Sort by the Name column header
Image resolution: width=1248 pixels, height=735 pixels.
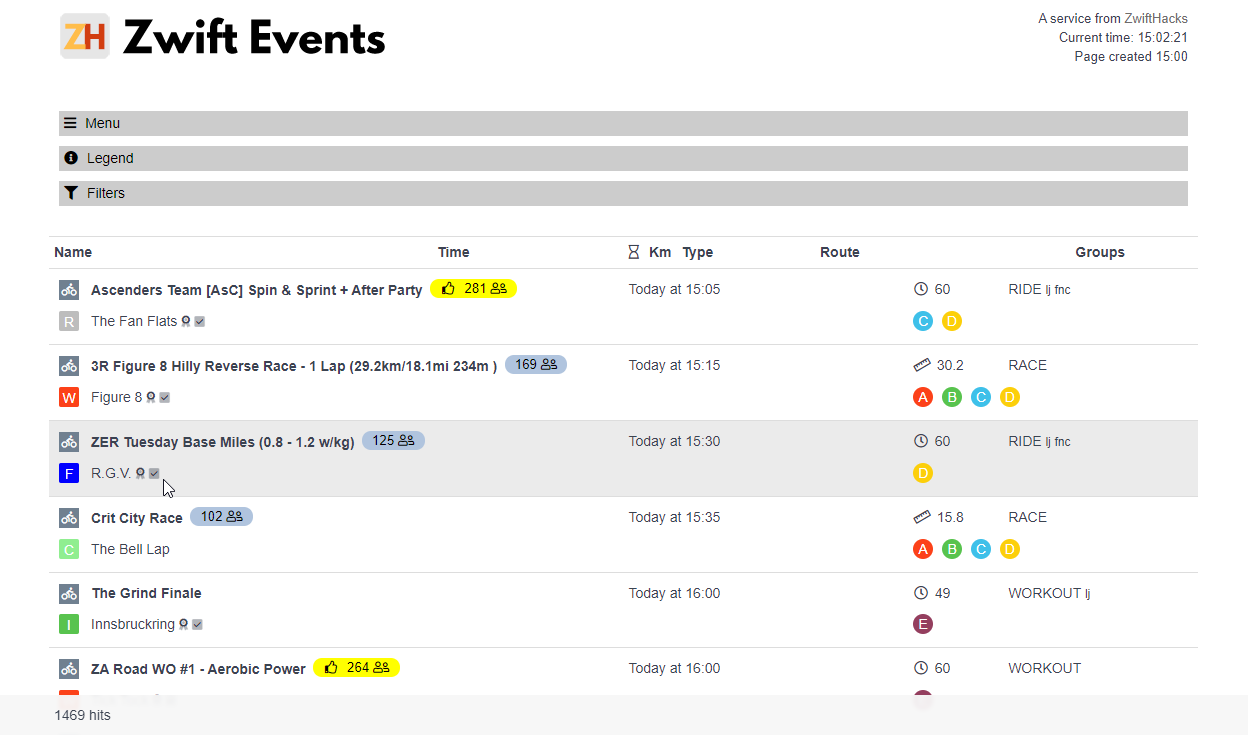(x=73, y=252)
